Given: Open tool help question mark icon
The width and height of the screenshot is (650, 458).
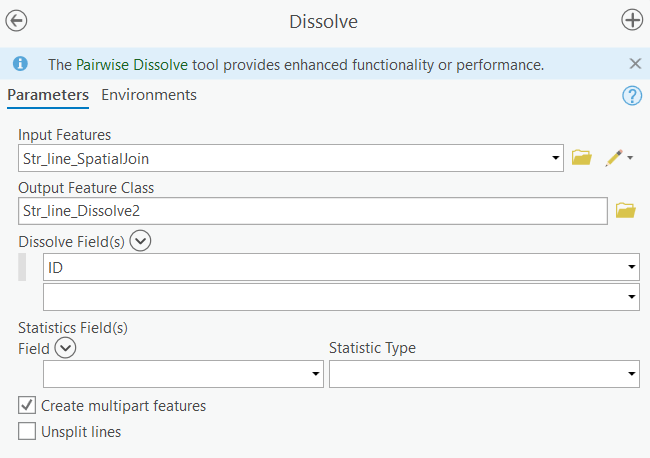Looking at the screenshot, I should [x=632, y=95].
